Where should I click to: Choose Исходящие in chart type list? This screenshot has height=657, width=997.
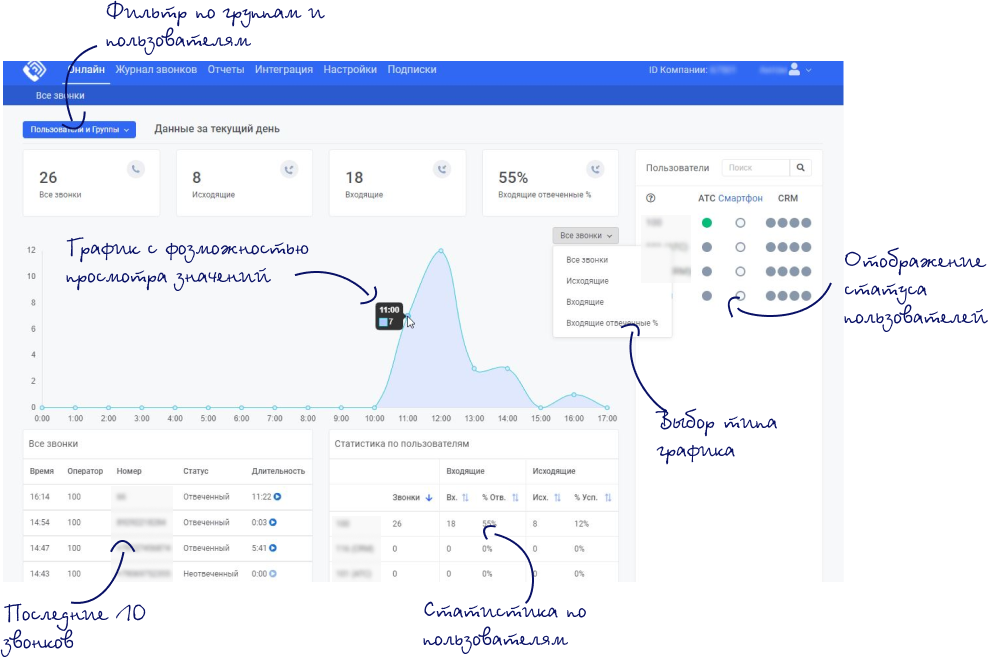click(587, 281)
